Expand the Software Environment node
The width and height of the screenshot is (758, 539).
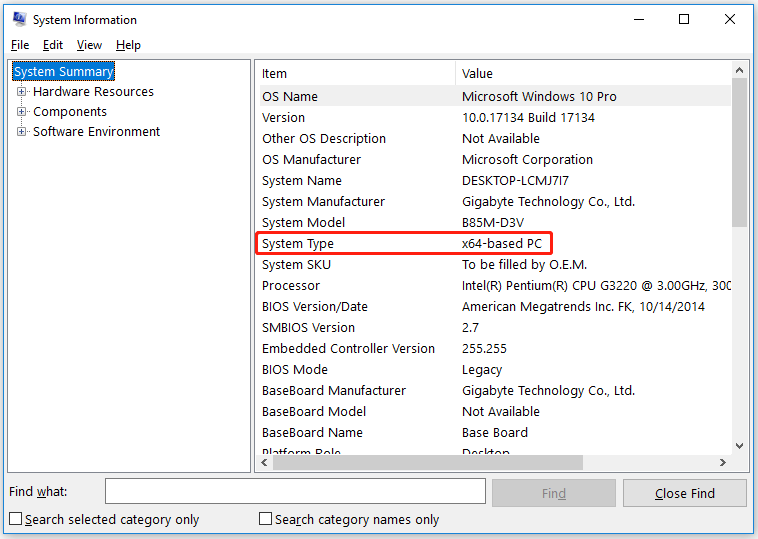(x=22, y=132)
